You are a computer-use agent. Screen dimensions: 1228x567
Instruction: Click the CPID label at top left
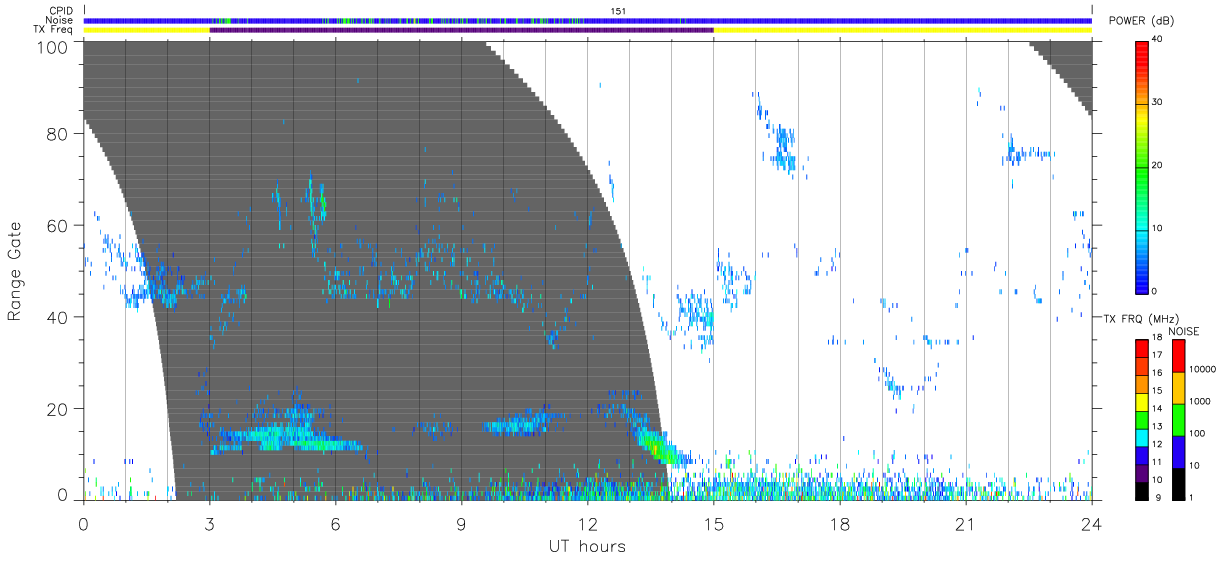[60, 10]
